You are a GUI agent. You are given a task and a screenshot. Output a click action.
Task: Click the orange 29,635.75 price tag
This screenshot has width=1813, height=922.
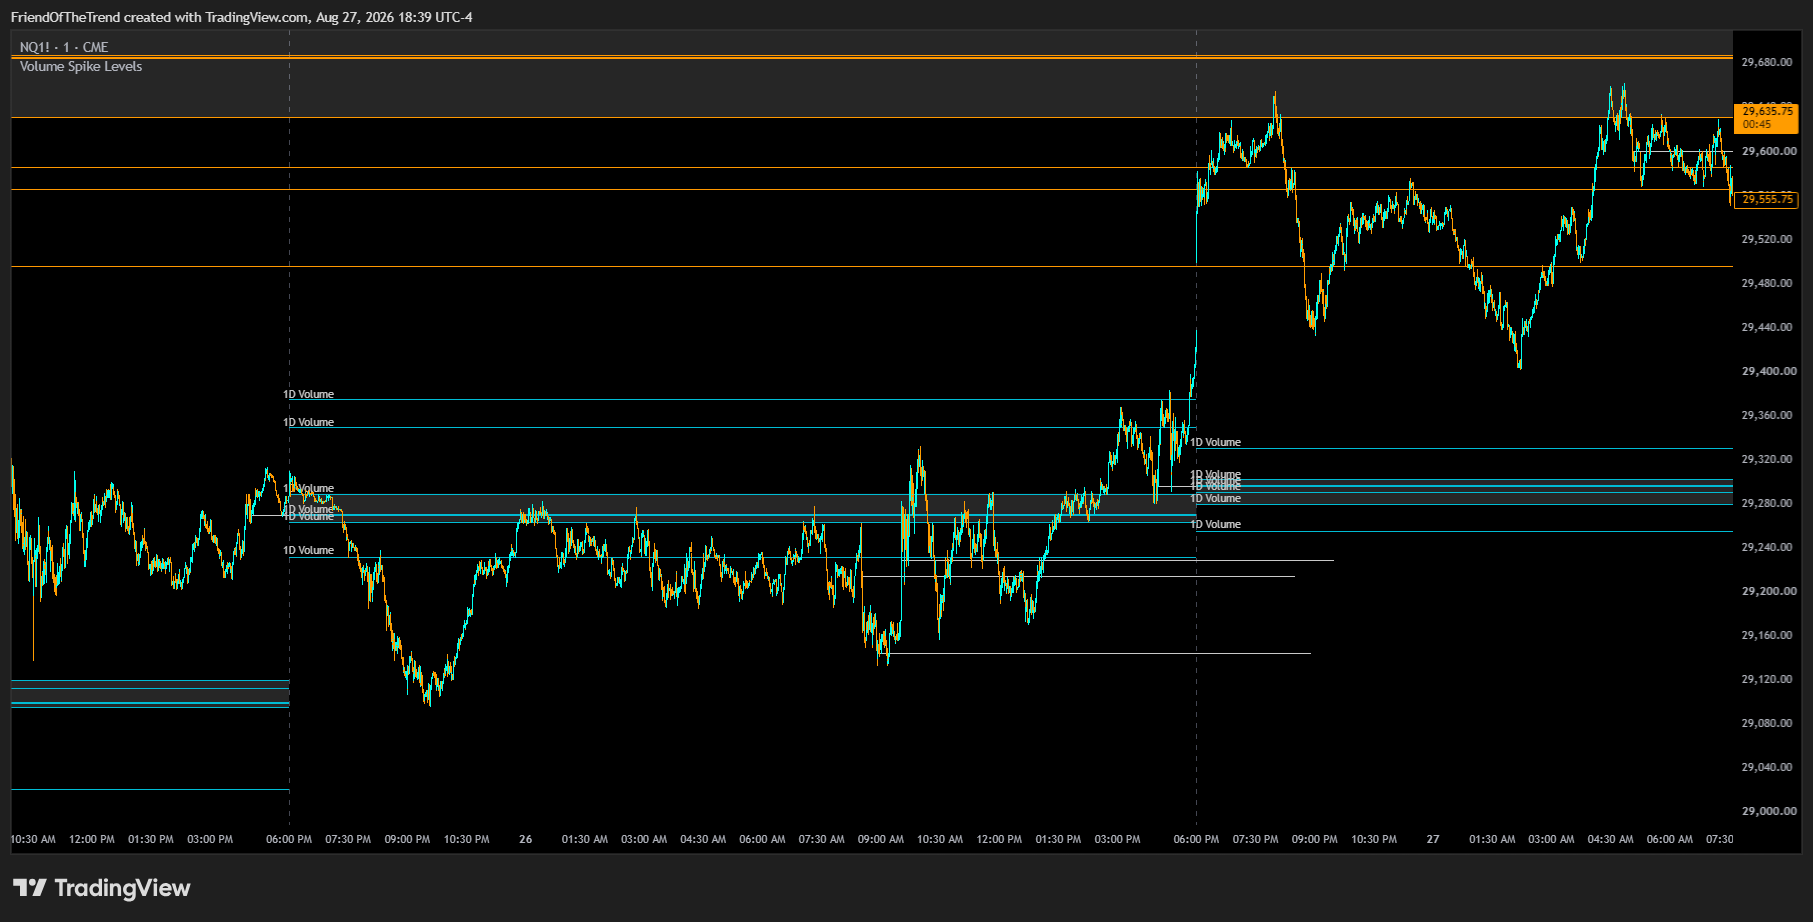[1766, 117]
